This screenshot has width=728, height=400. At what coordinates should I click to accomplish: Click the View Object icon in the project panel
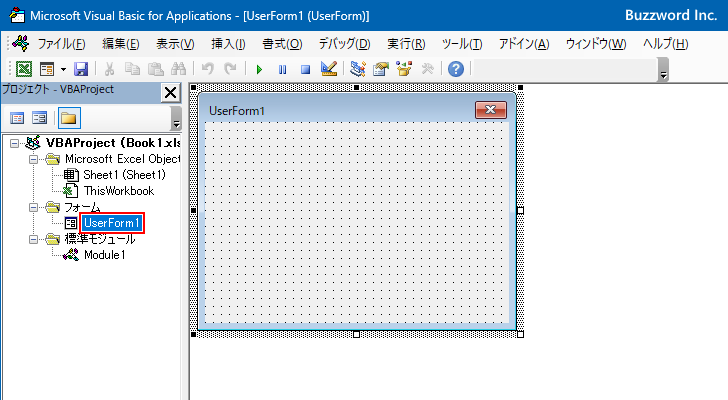[x=39, y=118]
